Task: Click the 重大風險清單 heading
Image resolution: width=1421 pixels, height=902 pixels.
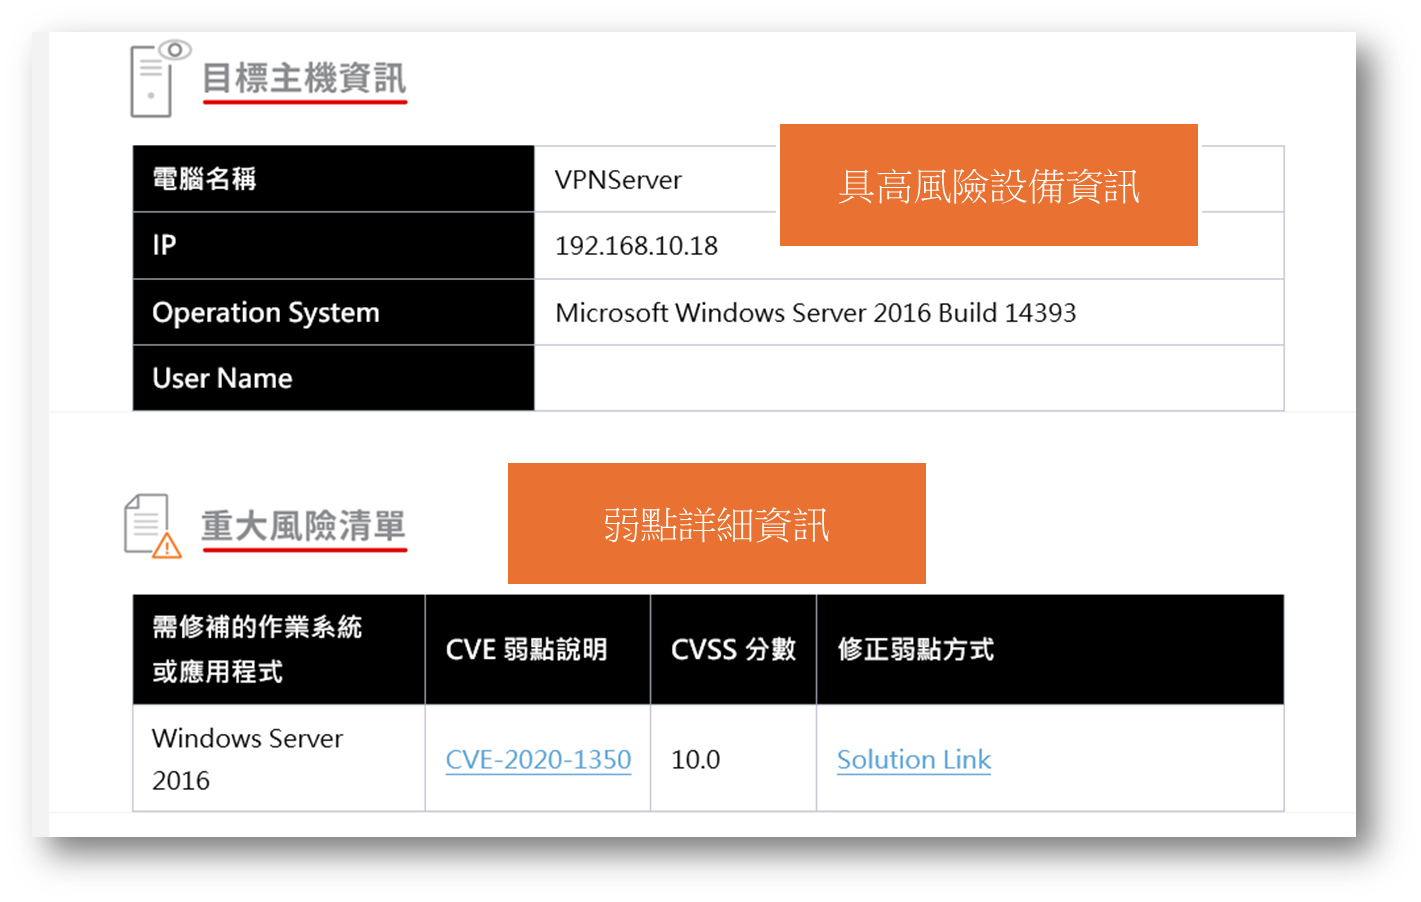Action: [x=304, y=526]
